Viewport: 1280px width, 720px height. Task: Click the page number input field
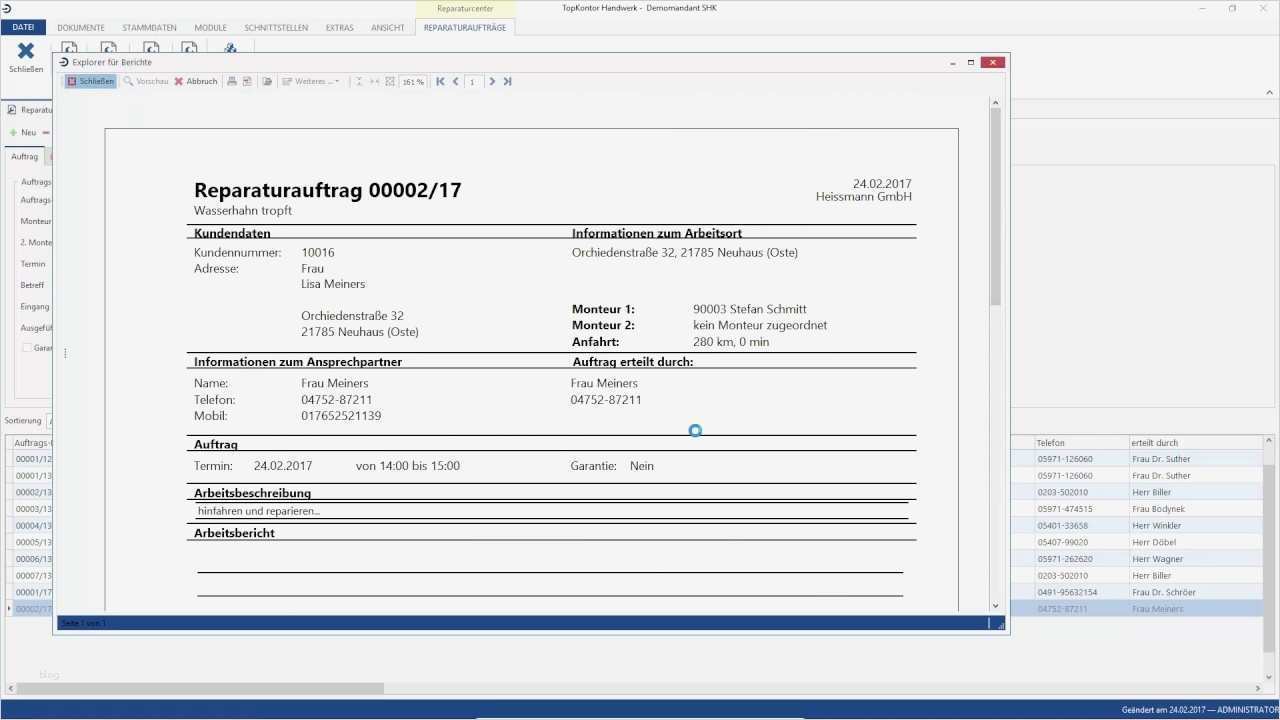[473, 82]
